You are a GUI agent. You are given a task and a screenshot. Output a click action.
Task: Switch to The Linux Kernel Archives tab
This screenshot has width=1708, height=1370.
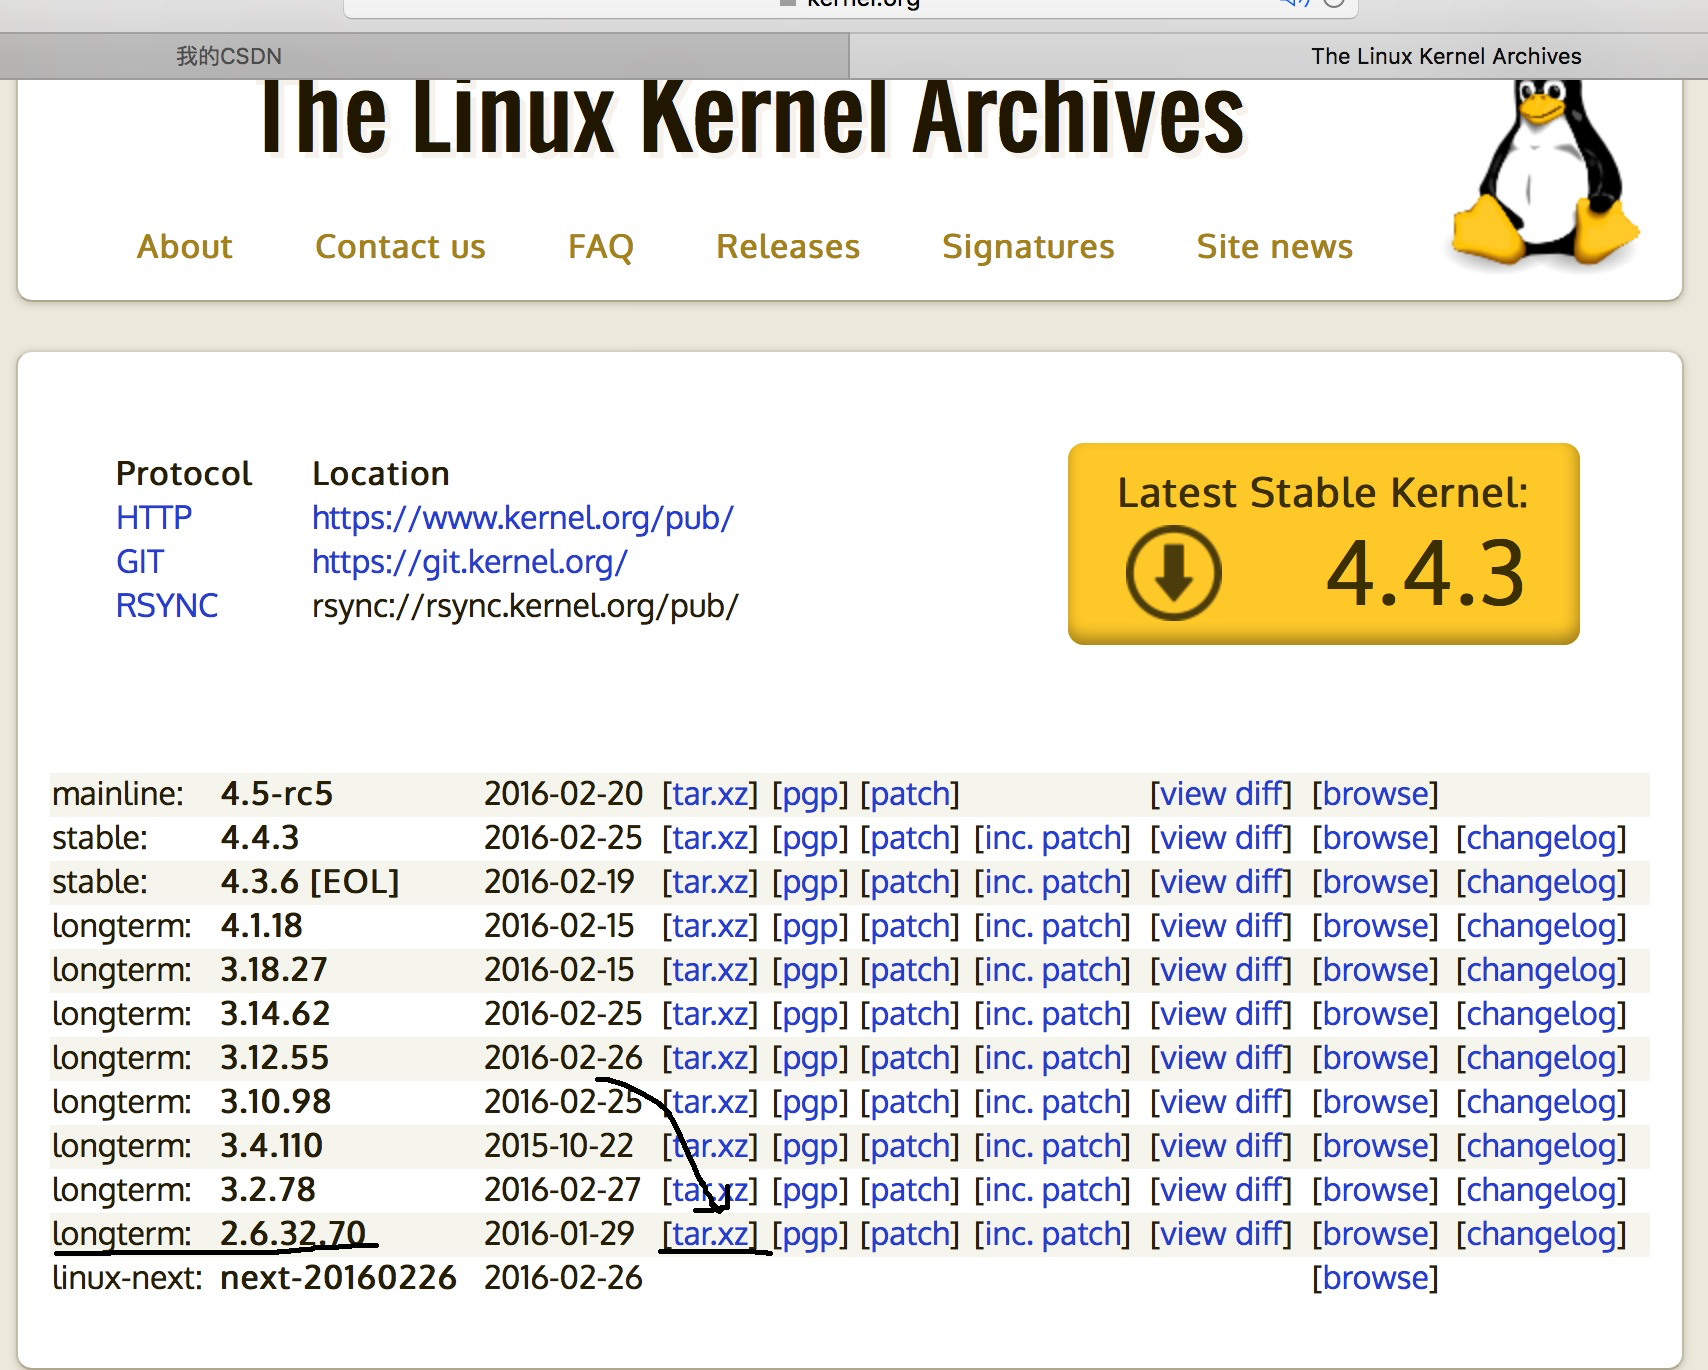[x=1446, y=56]
